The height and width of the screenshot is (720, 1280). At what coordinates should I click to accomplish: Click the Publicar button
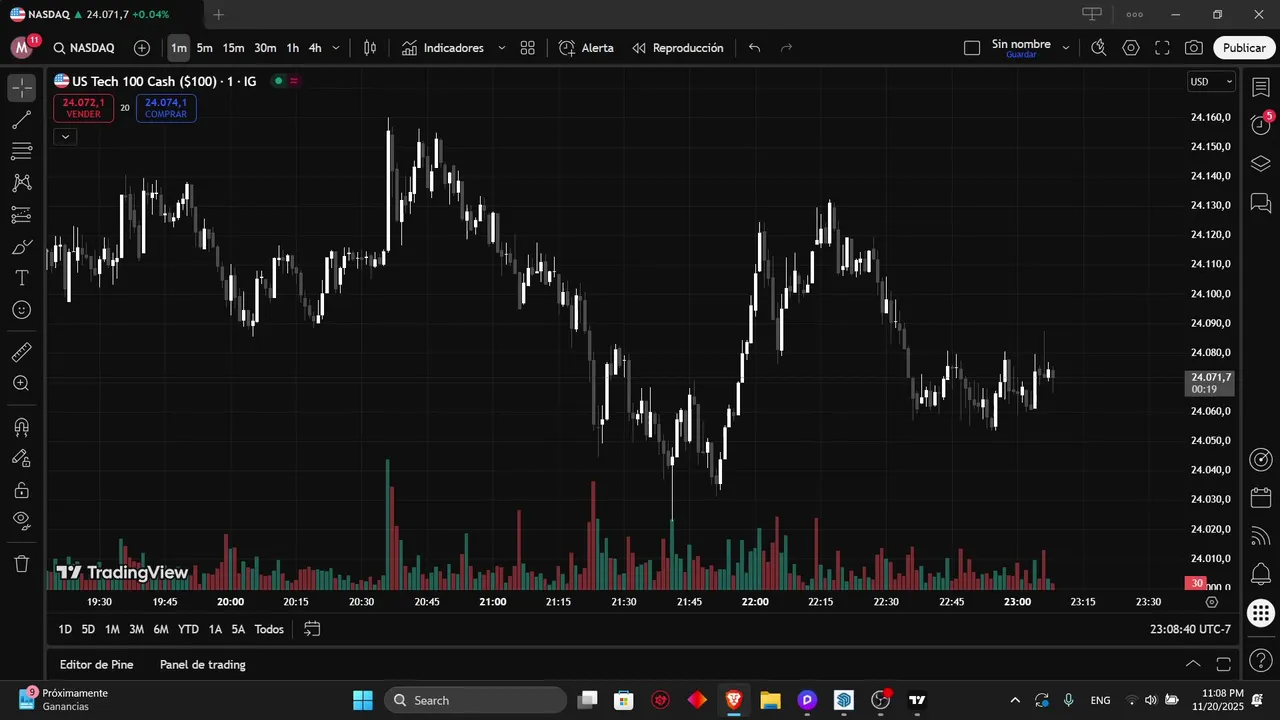coord(1244,48)
